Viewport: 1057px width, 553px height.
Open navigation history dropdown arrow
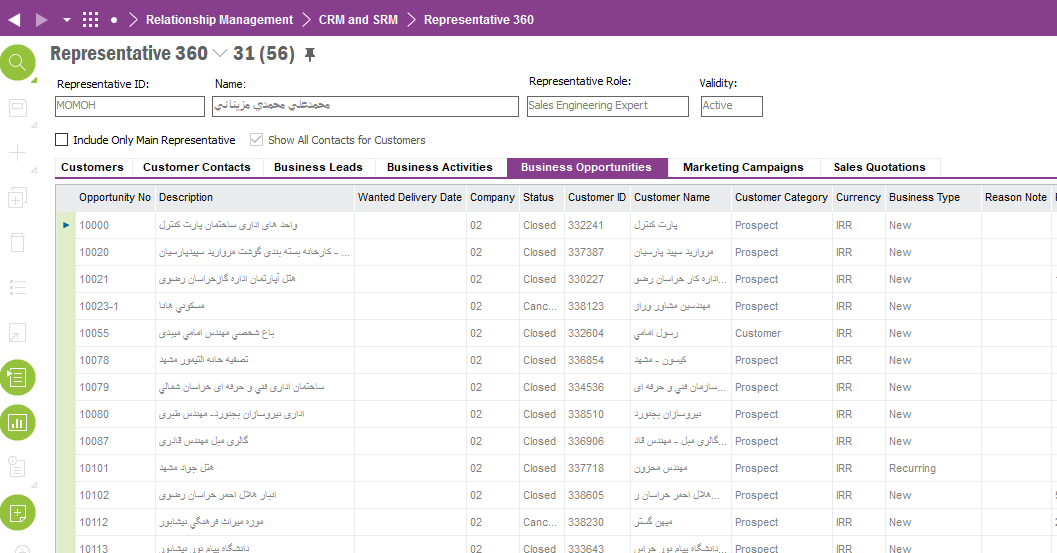[x=67, y=20]
